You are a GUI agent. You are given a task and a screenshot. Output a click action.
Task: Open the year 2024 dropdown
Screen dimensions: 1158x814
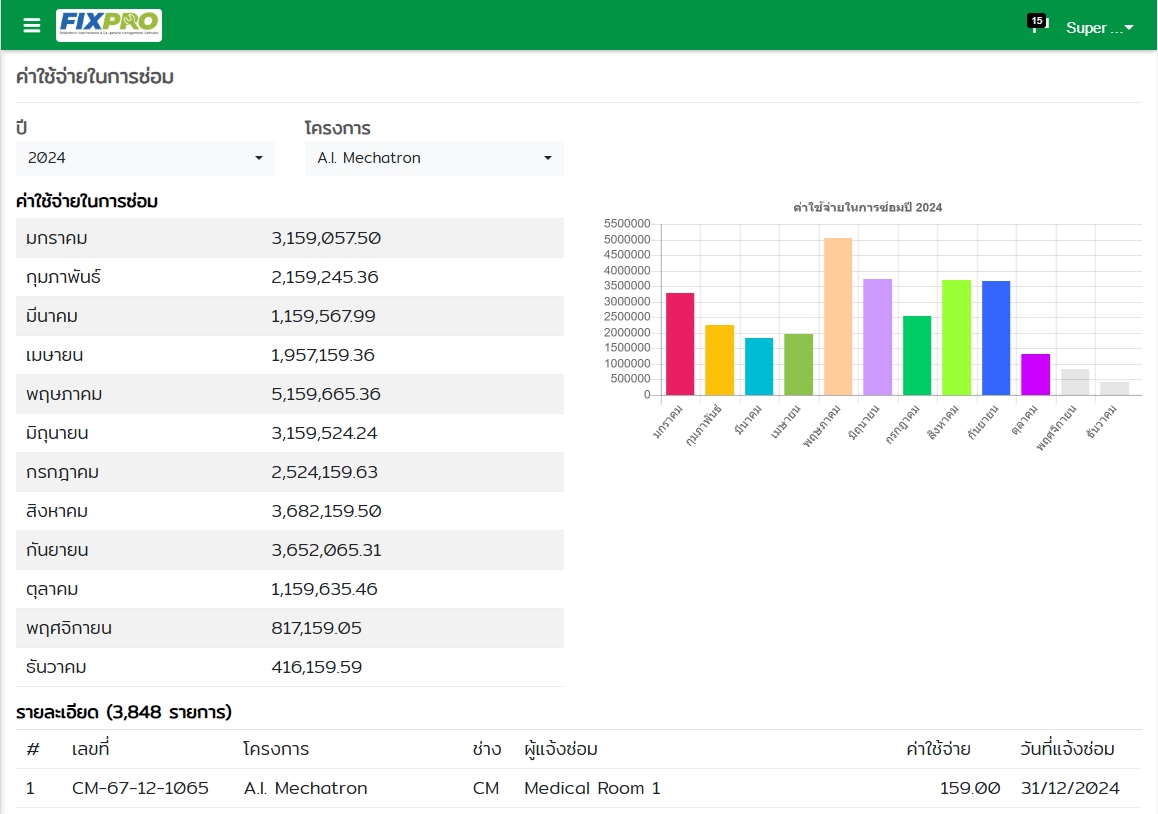(145, 158)
